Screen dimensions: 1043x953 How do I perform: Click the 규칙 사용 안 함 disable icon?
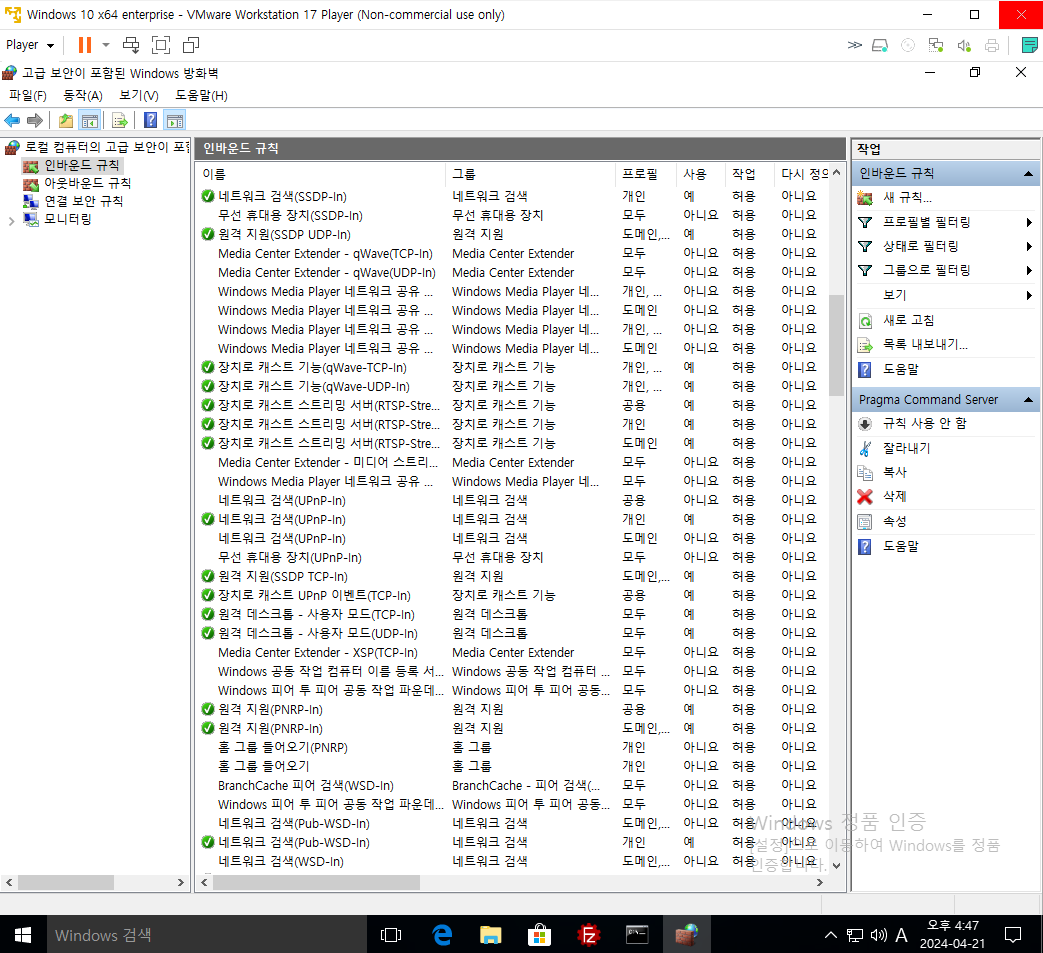click(x=865, y=424)
